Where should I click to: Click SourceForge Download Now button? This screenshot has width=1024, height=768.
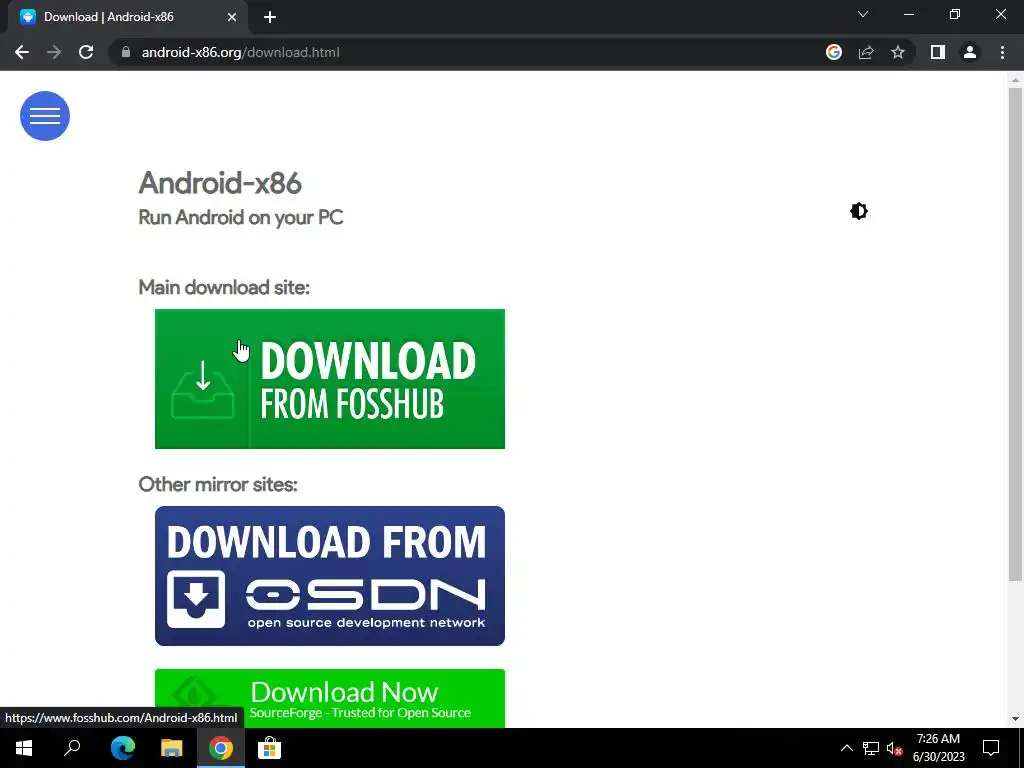click(x=330, y=698)
